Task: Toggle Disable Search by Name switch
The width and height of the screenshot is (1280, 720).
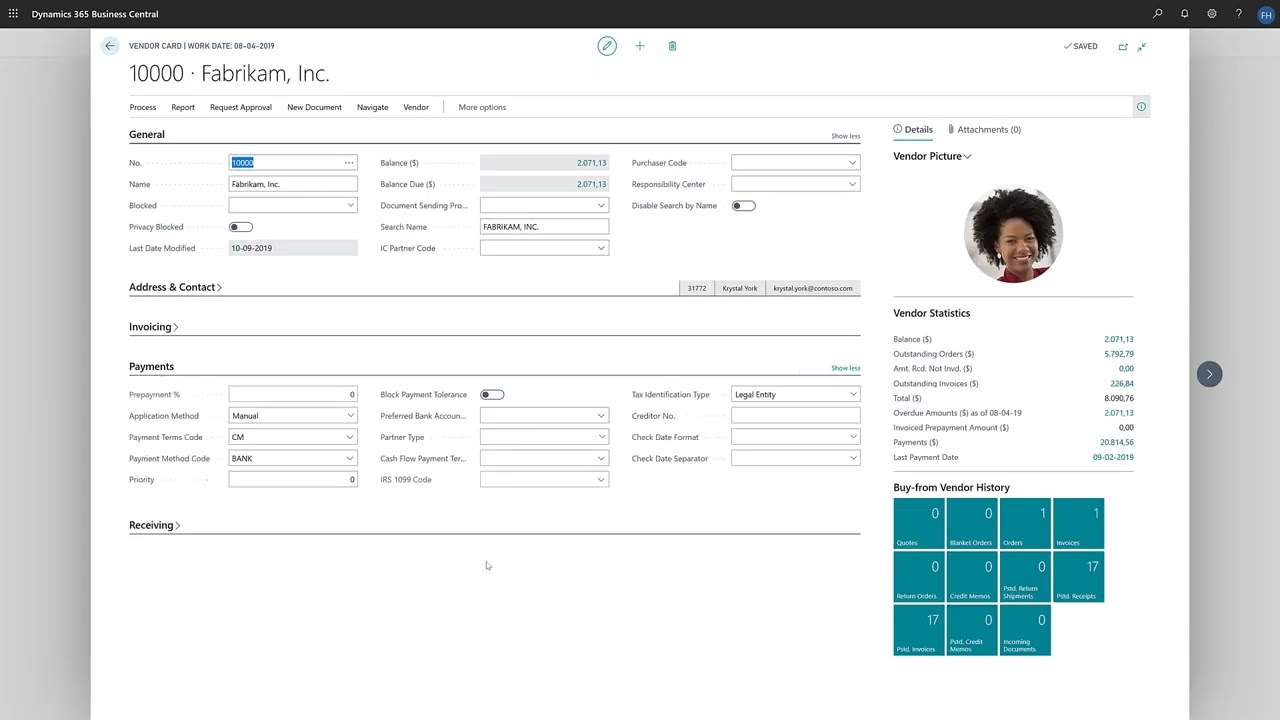Action: tap(743, 206)
